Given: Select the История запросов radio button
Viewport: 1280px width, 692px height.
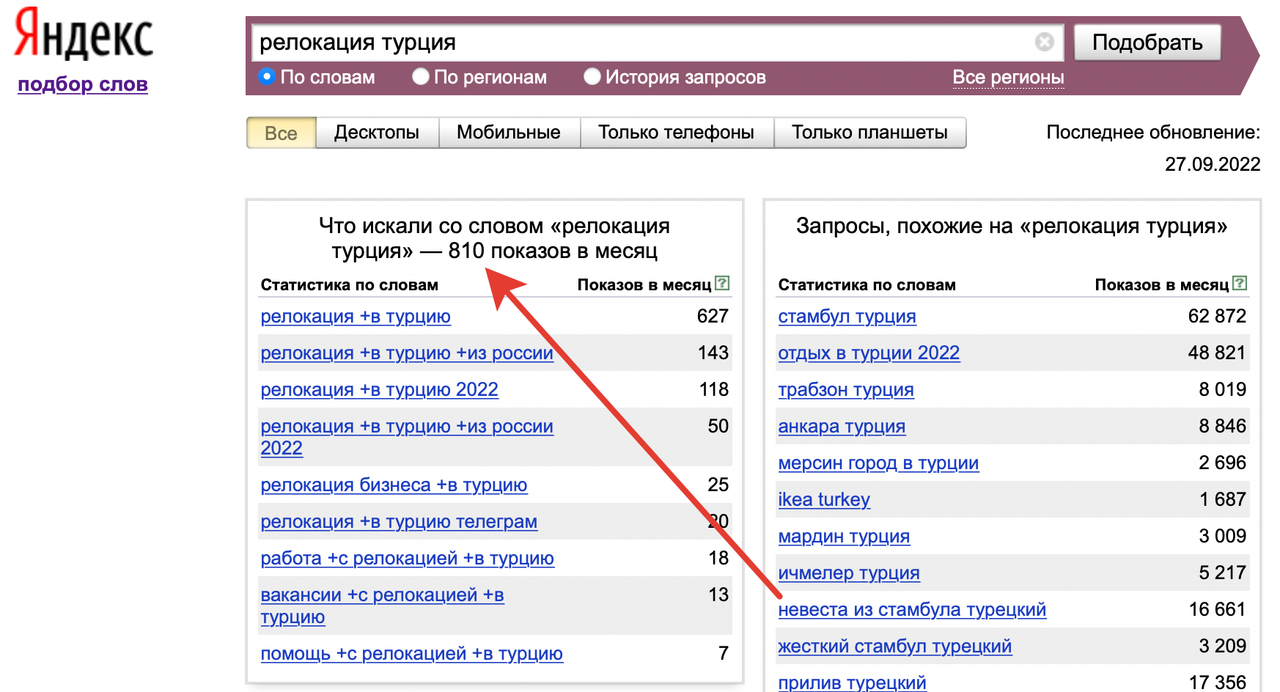Looking at the screenshot, I should click(x=592, y=76).
